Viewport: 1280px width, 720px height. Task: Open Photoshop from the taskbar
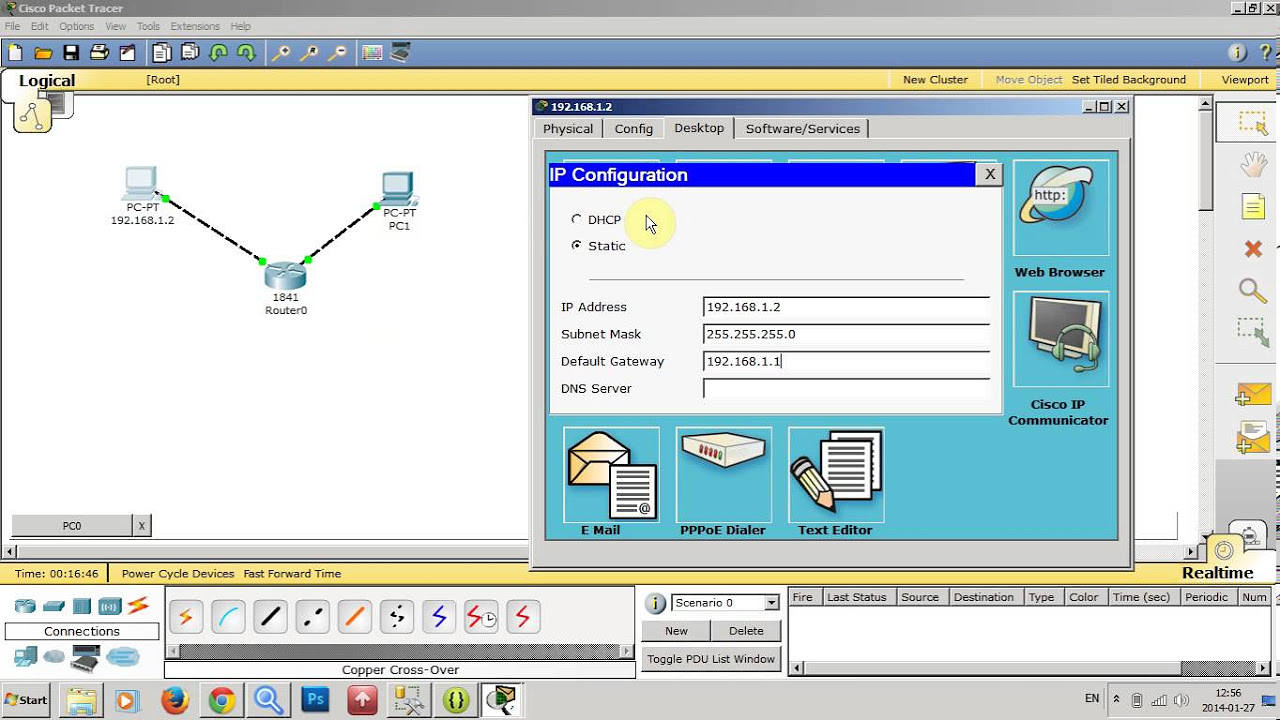[315, 700]
